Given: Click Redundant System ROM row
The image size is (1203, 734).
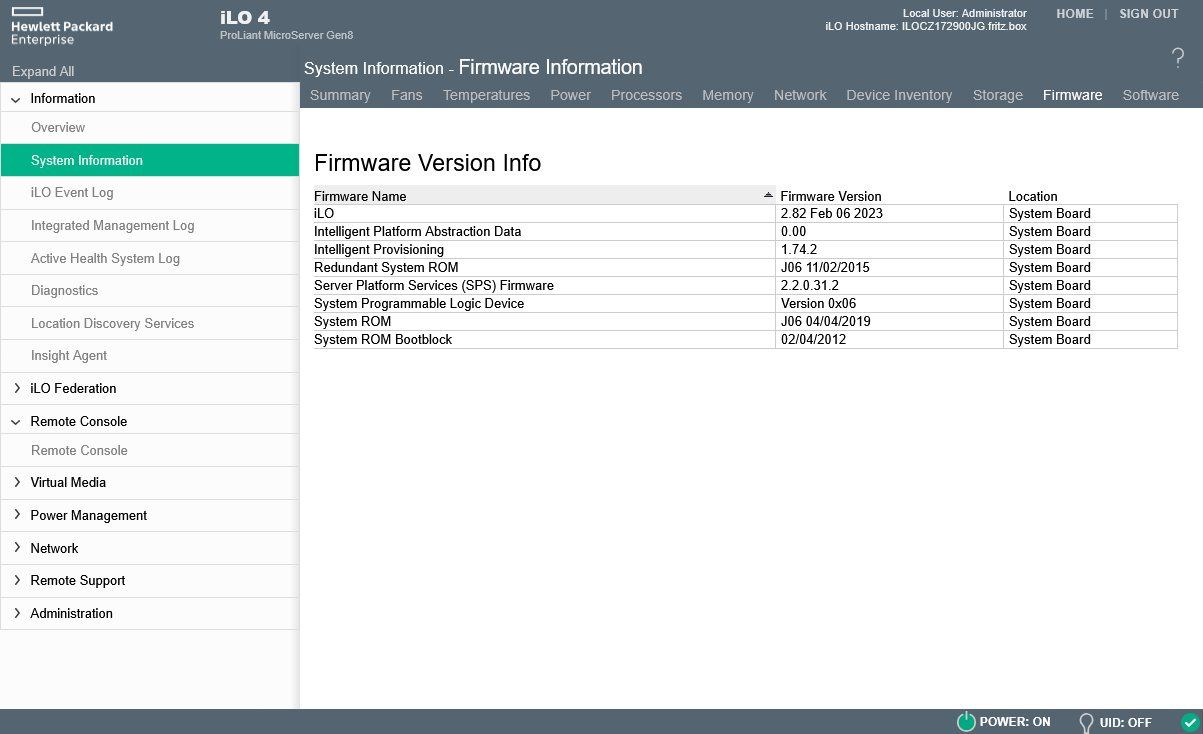Looking at the screenshot, I should 745,267.
